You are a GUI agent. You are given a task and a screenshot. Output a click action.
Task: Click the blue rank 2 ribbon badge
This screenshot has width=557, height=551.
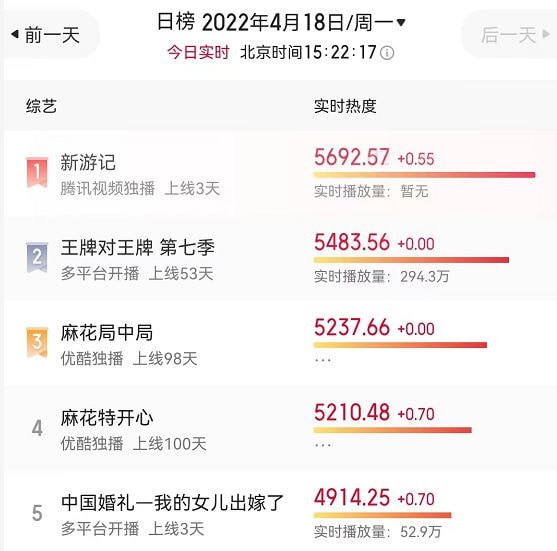coord(37,257)
